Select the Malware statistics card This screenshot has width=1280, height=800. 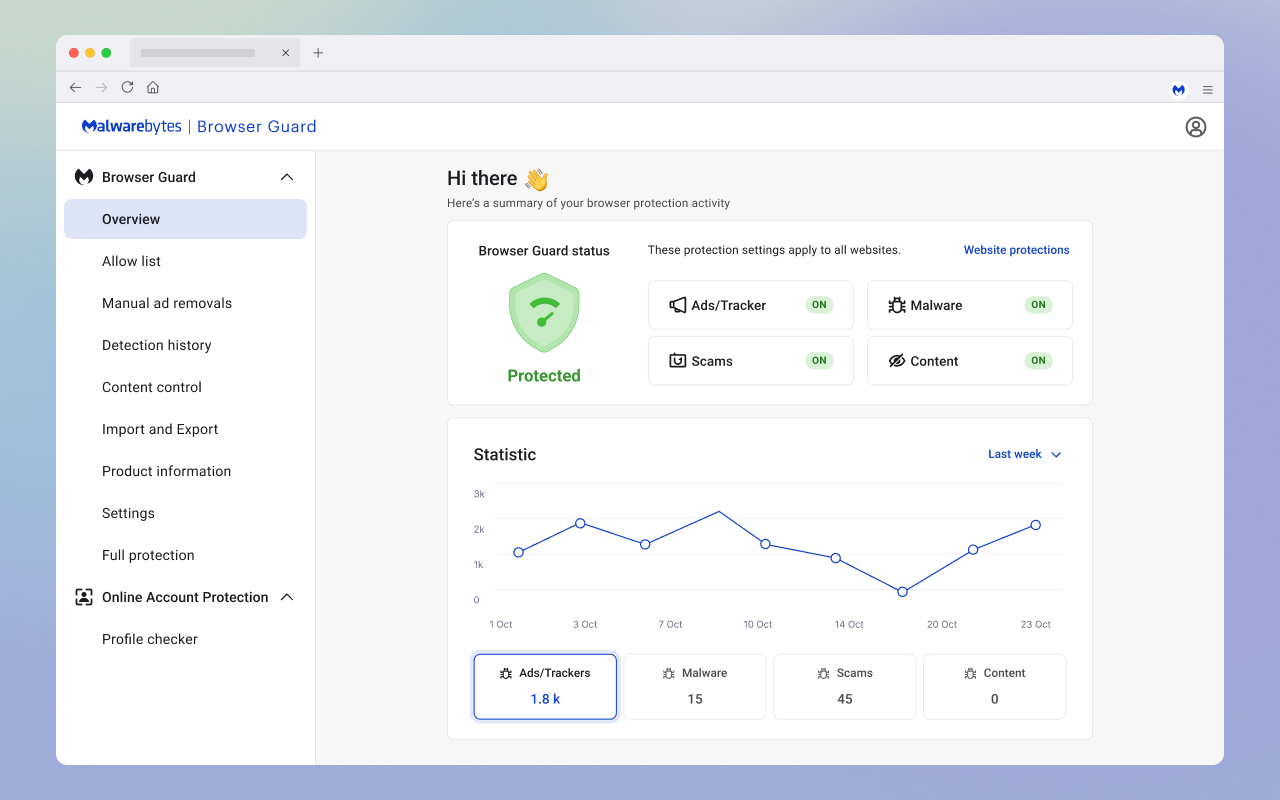click(694, 686)
